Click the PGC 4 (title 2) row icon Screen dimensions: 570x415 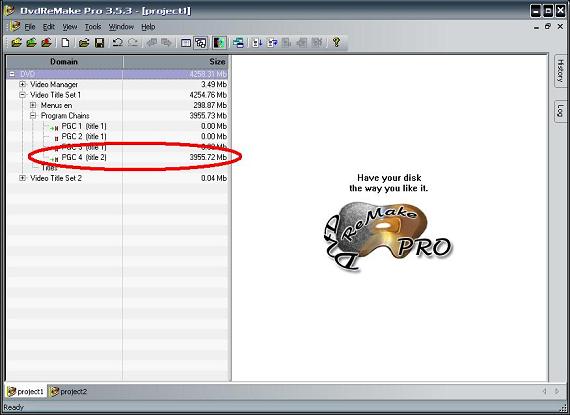coord(55,158)
